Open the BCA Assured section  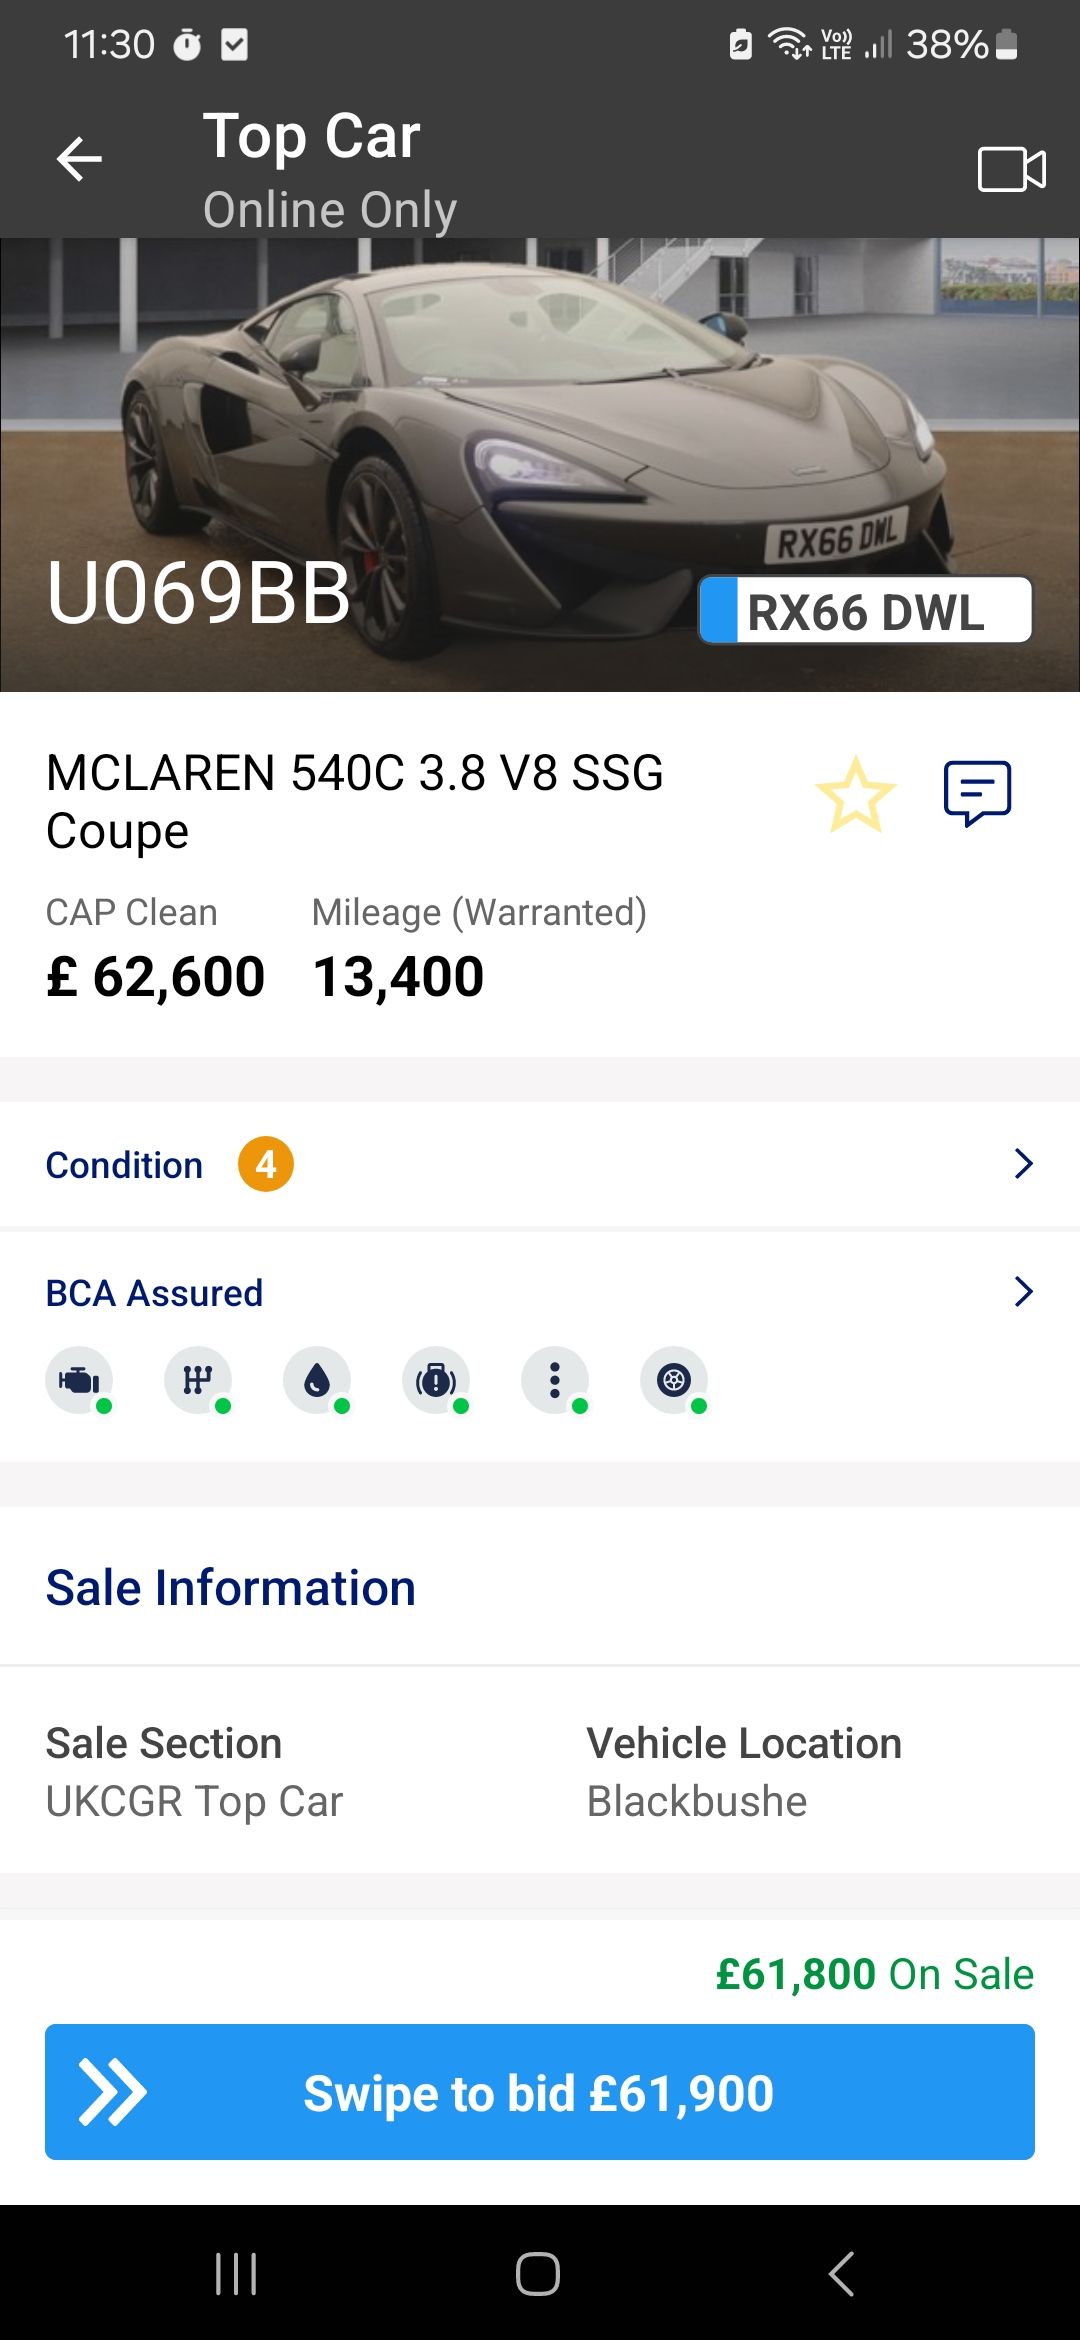pos(155,1293)
